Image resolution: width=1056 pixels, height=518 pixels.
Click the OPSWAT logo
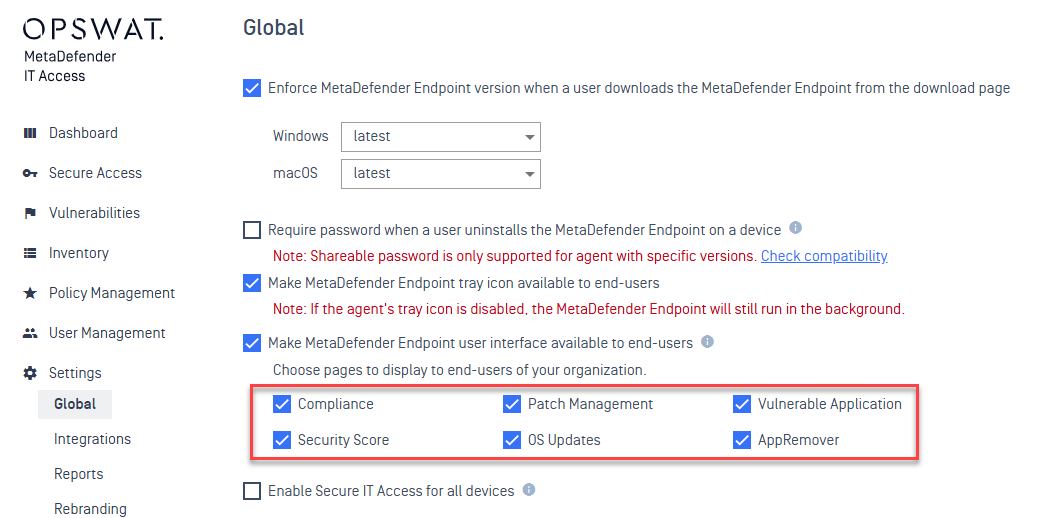pyautogui.click(x=92, y=30)
